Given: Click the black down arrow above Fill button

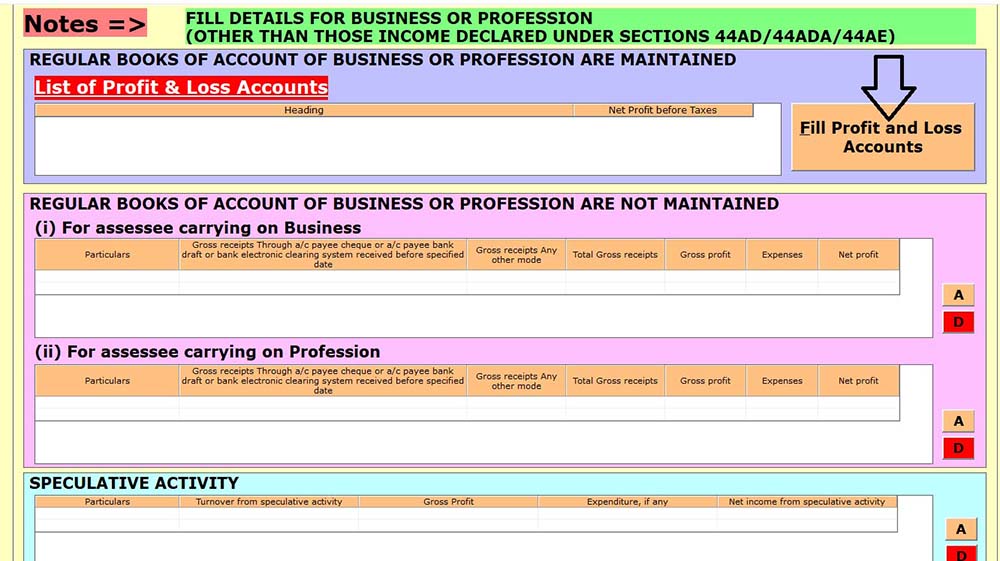Looking at the screenshot, I should [x=888, y=87].
